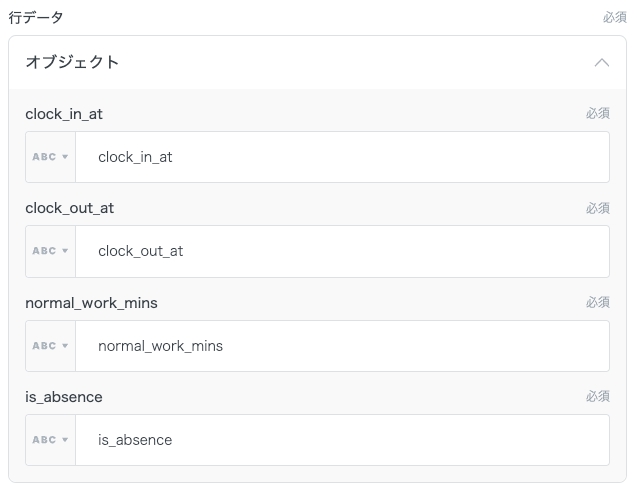The height and width of the screenshot is (485, 637).
Task: Focus the clock_in_at value input field
Action: pyautogui.click(x=342, y=157)
